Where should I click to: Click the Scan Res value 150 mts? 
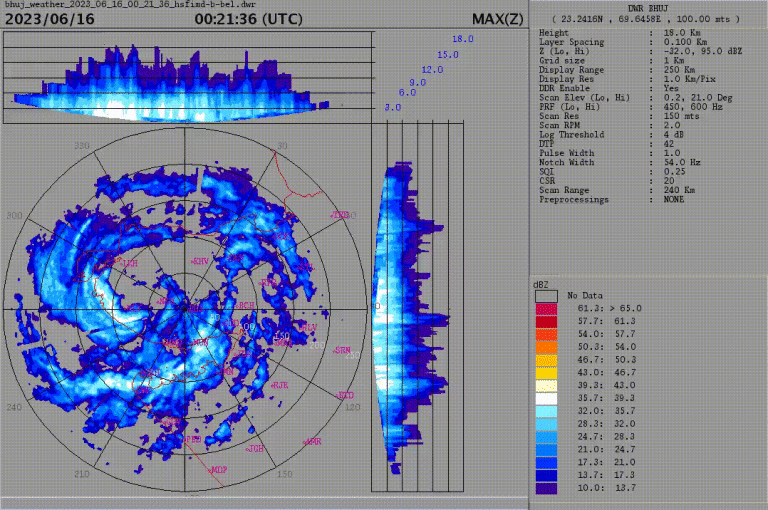tap(681, 116)
